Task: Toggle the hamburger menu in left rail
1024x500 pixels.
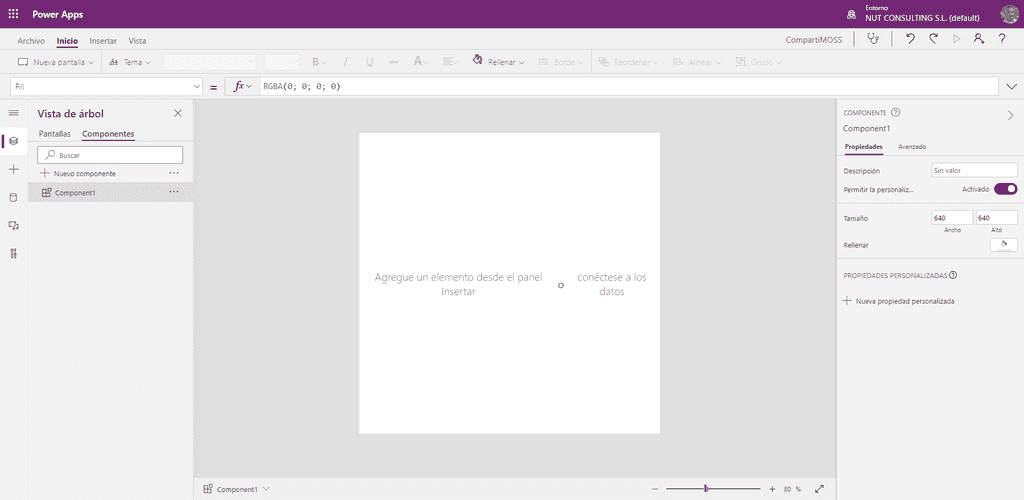Action: tap(13, 113)
